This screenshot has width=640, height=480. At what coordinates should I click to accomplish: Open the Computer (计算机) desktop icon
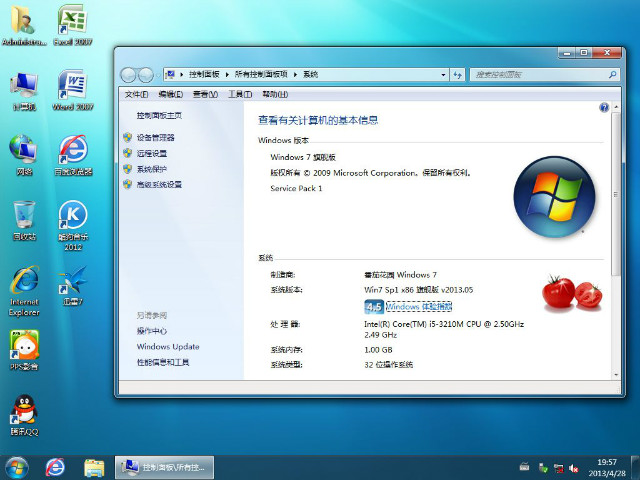(24, 91)
